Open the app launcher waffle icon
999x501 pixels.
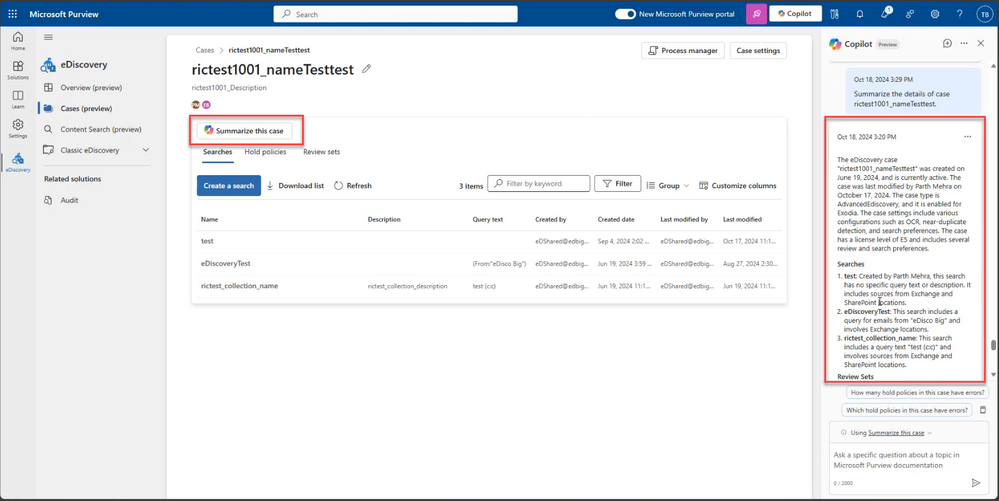13,13
